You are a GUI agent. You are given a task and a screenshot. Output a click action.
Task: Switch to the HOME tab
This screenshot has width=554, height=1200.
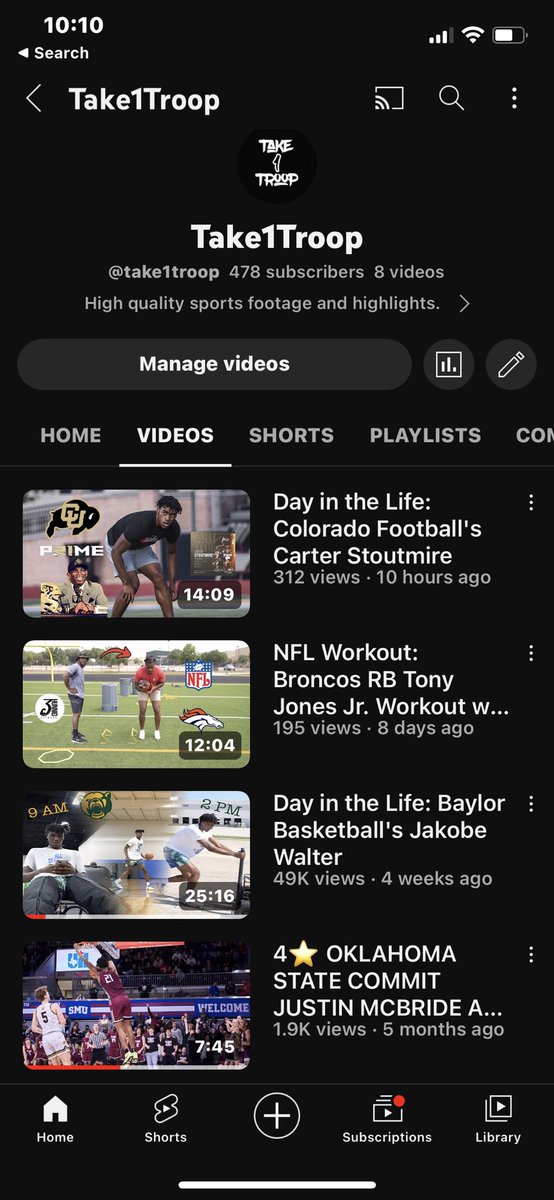pos(71,435)
